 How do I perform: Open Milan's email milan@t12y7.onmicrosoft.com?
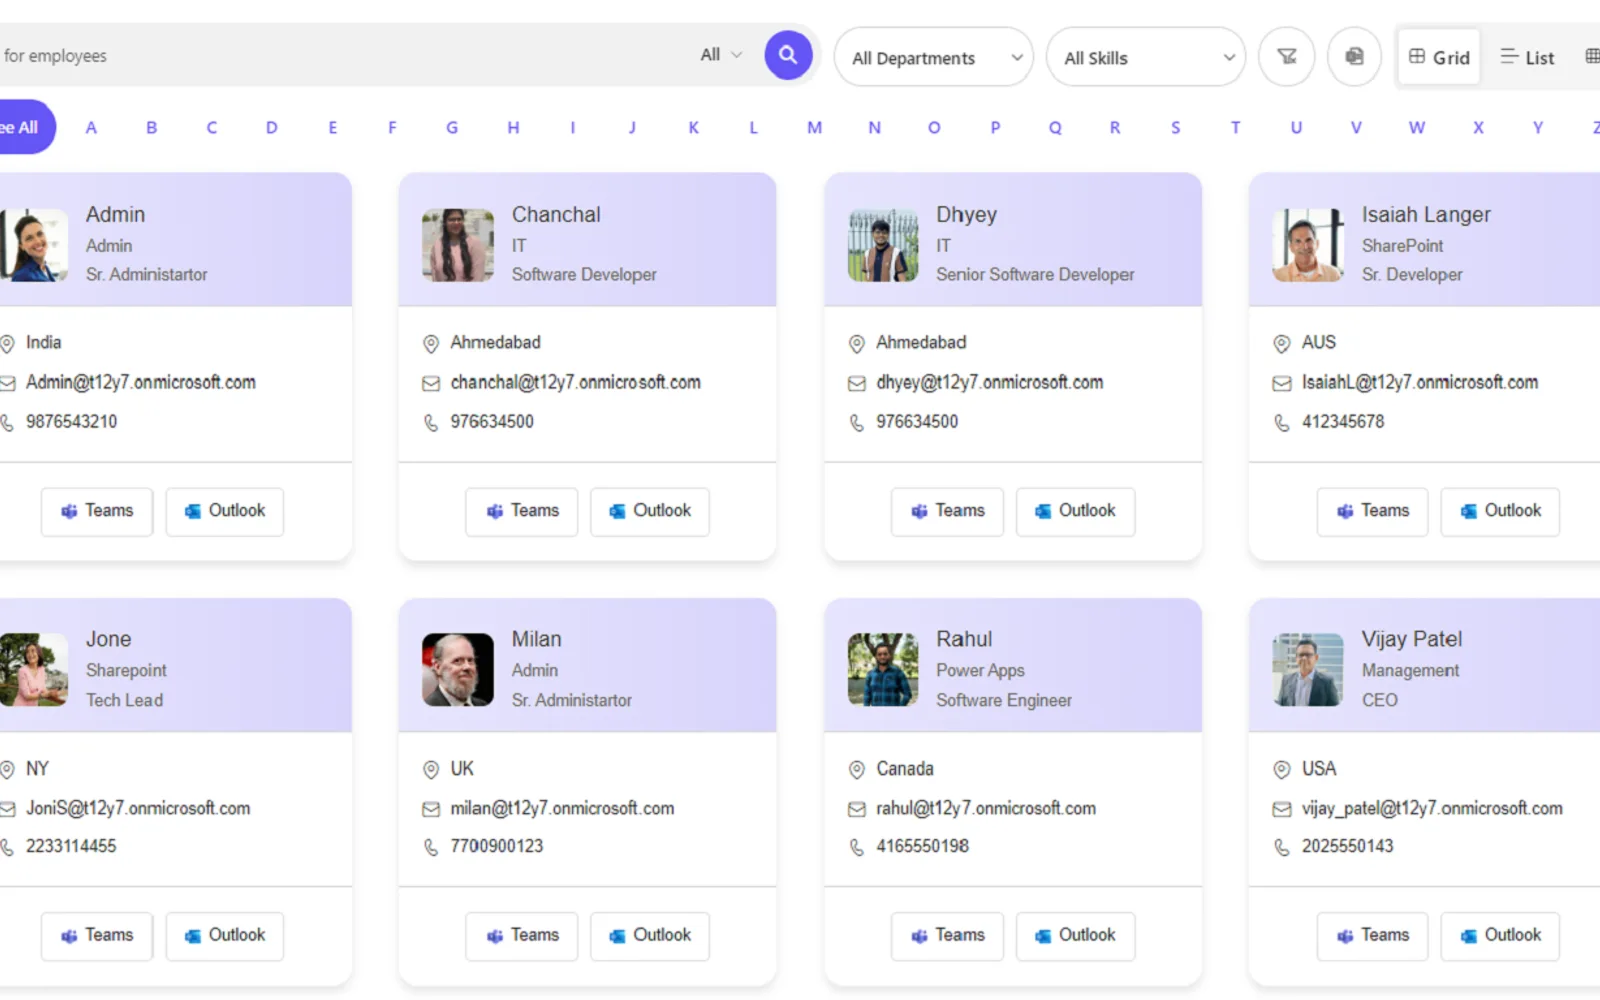point(562,808)
